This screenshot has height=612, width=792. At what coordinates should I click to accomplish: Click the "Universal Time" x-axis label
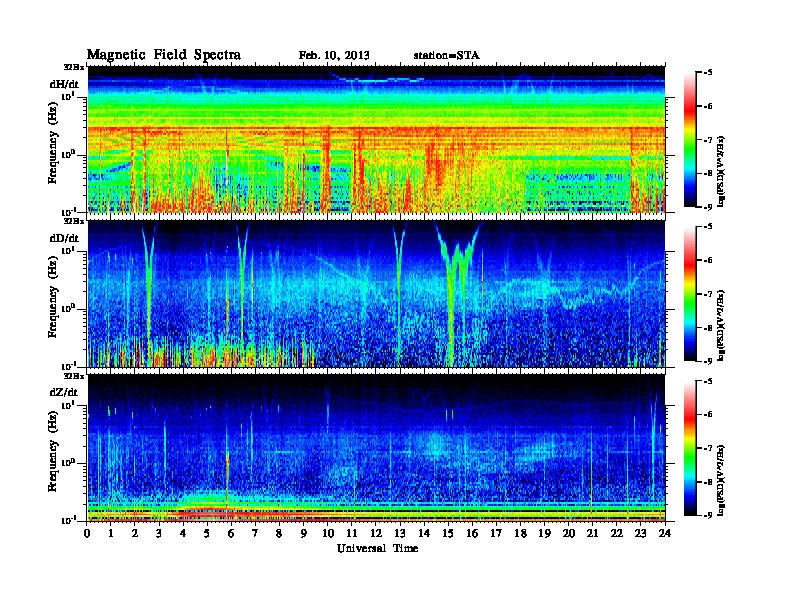coord(378,548)
